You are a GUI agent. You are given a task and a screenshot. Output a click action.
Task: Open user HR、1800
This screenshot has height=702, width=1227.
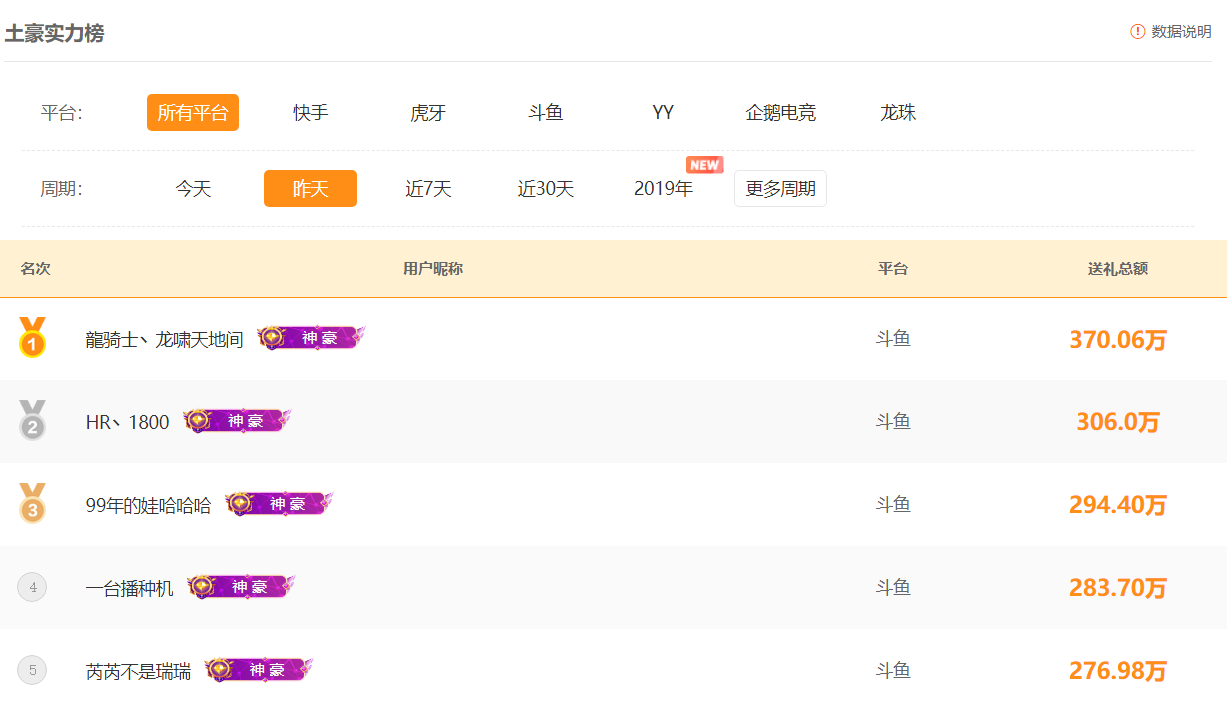tap(128, 422)
